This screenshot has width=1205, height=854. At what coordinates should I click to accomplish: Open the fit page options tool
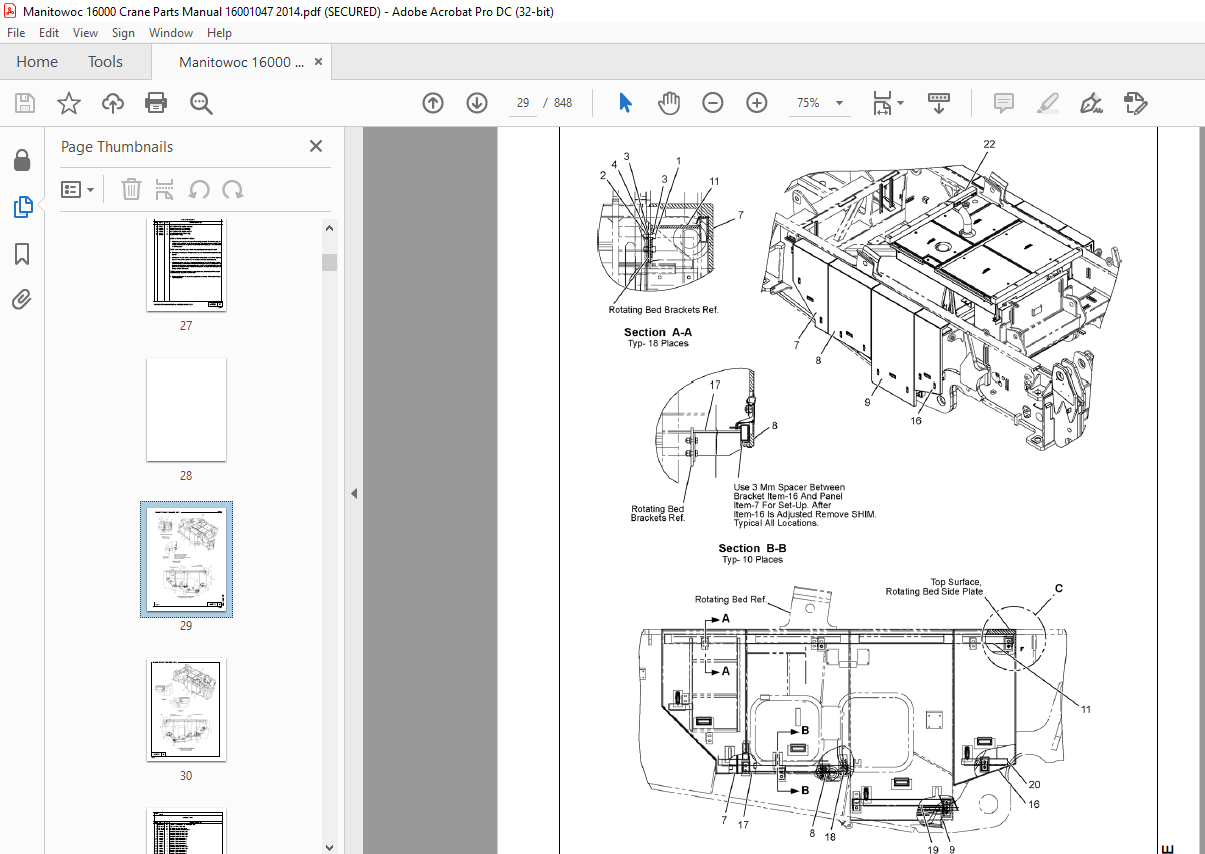(881, 103)
